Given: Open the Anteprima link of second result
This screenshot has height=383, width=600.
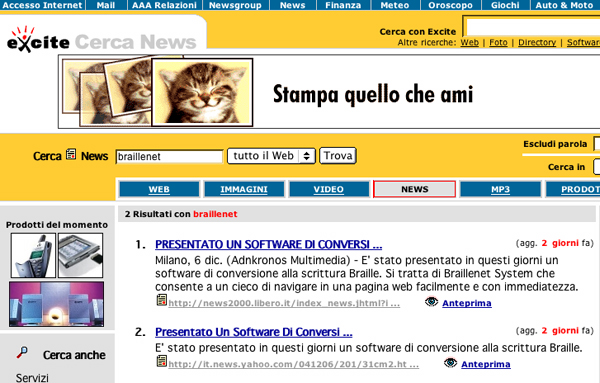Looking at the screenshot, I should [x=486, y=364].
